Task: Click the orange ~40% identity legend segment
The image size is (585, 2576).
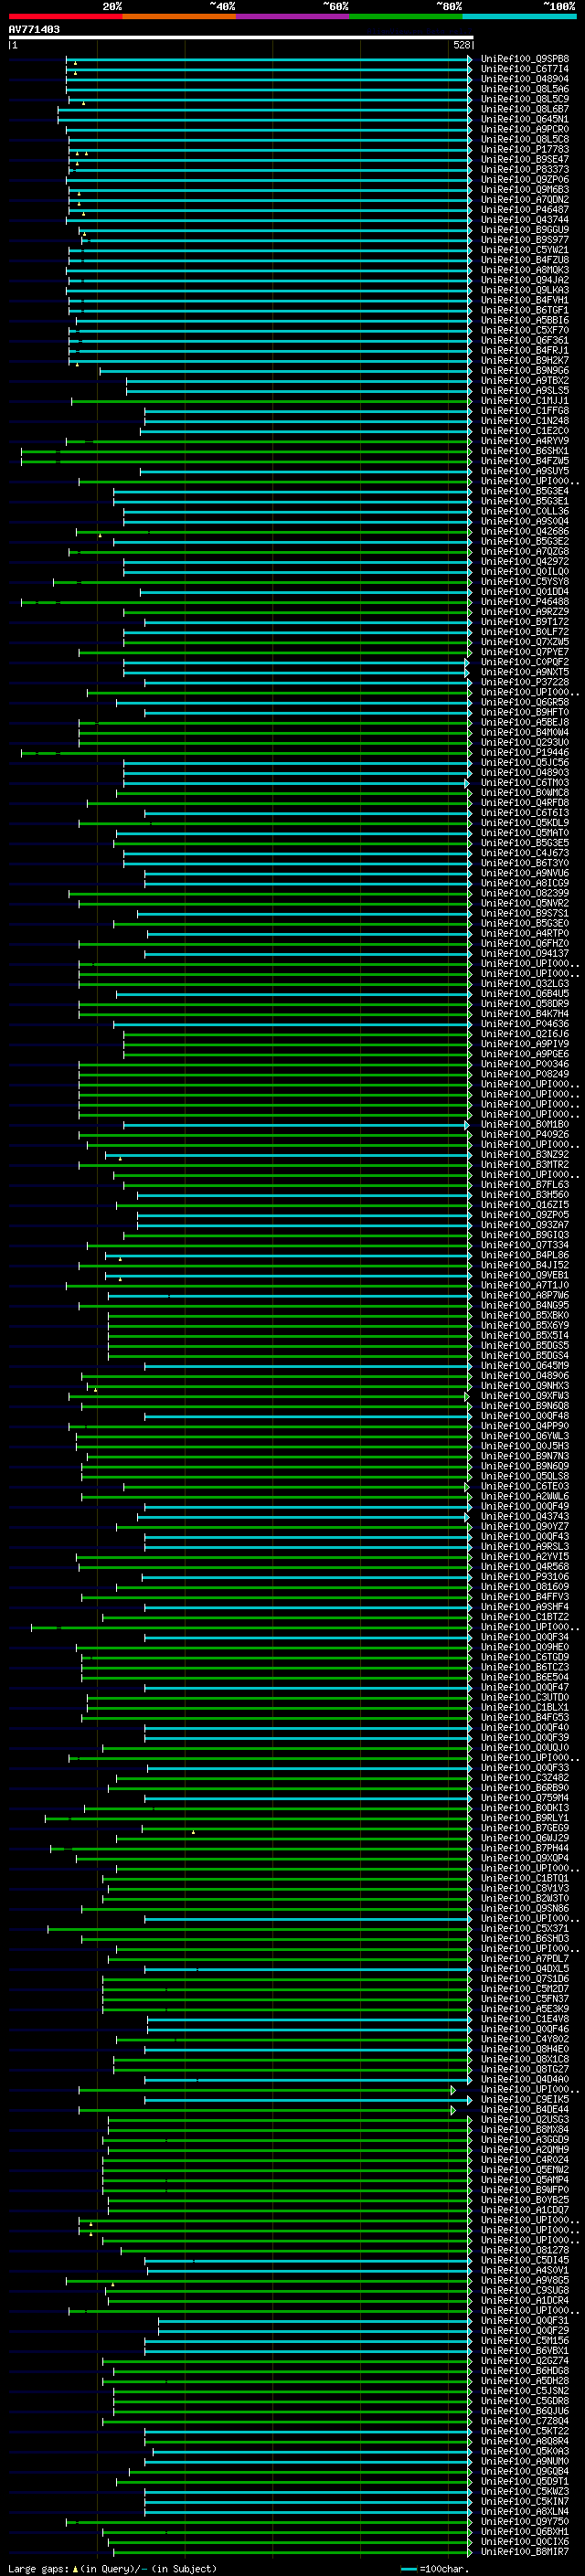Action: 179,16
